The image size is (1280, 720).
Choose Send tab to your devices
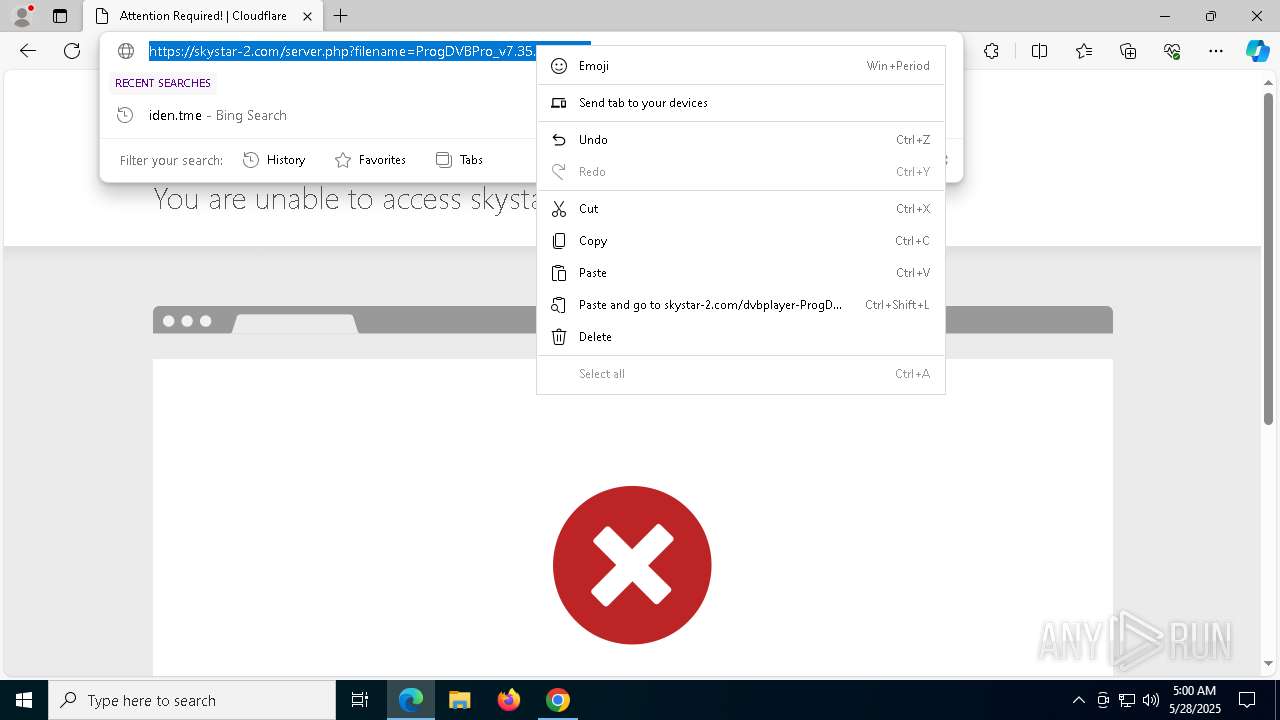pos(741,103)
